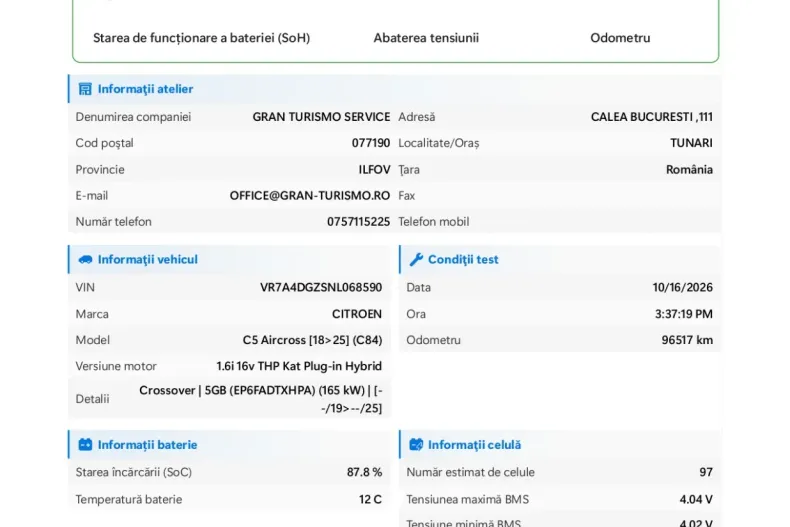The width and height of the screenshot is (790, 527).
Task: Click the Provincie label
Action: [100, 169]
